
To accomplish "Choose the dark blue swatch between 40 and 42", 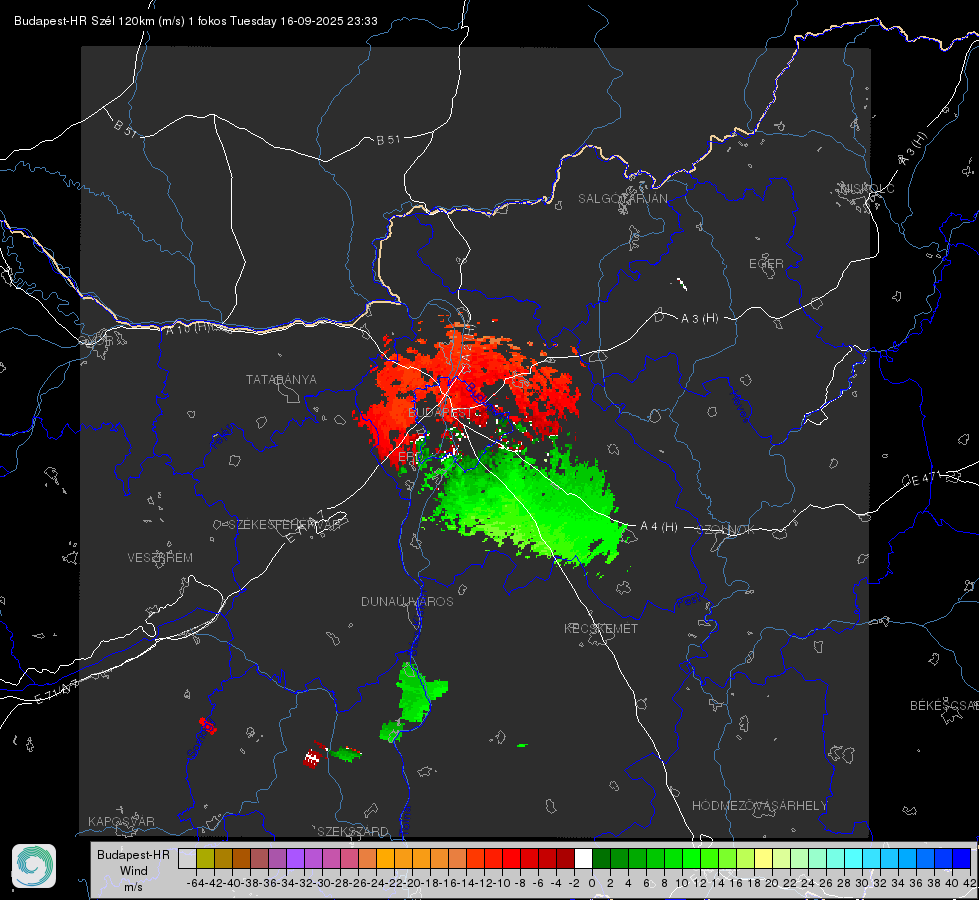I will pos(962,858).
